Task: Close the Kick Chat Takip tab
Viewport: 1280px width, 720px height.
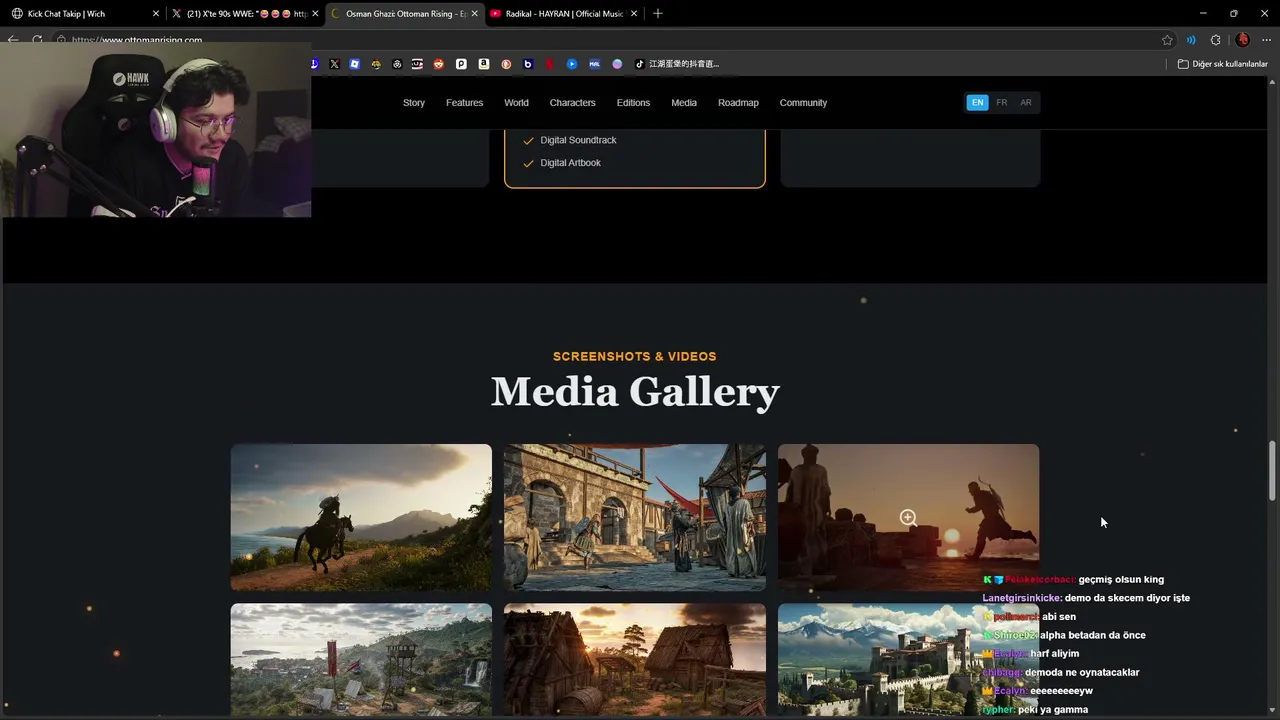Action: click(x=155, y=14)
